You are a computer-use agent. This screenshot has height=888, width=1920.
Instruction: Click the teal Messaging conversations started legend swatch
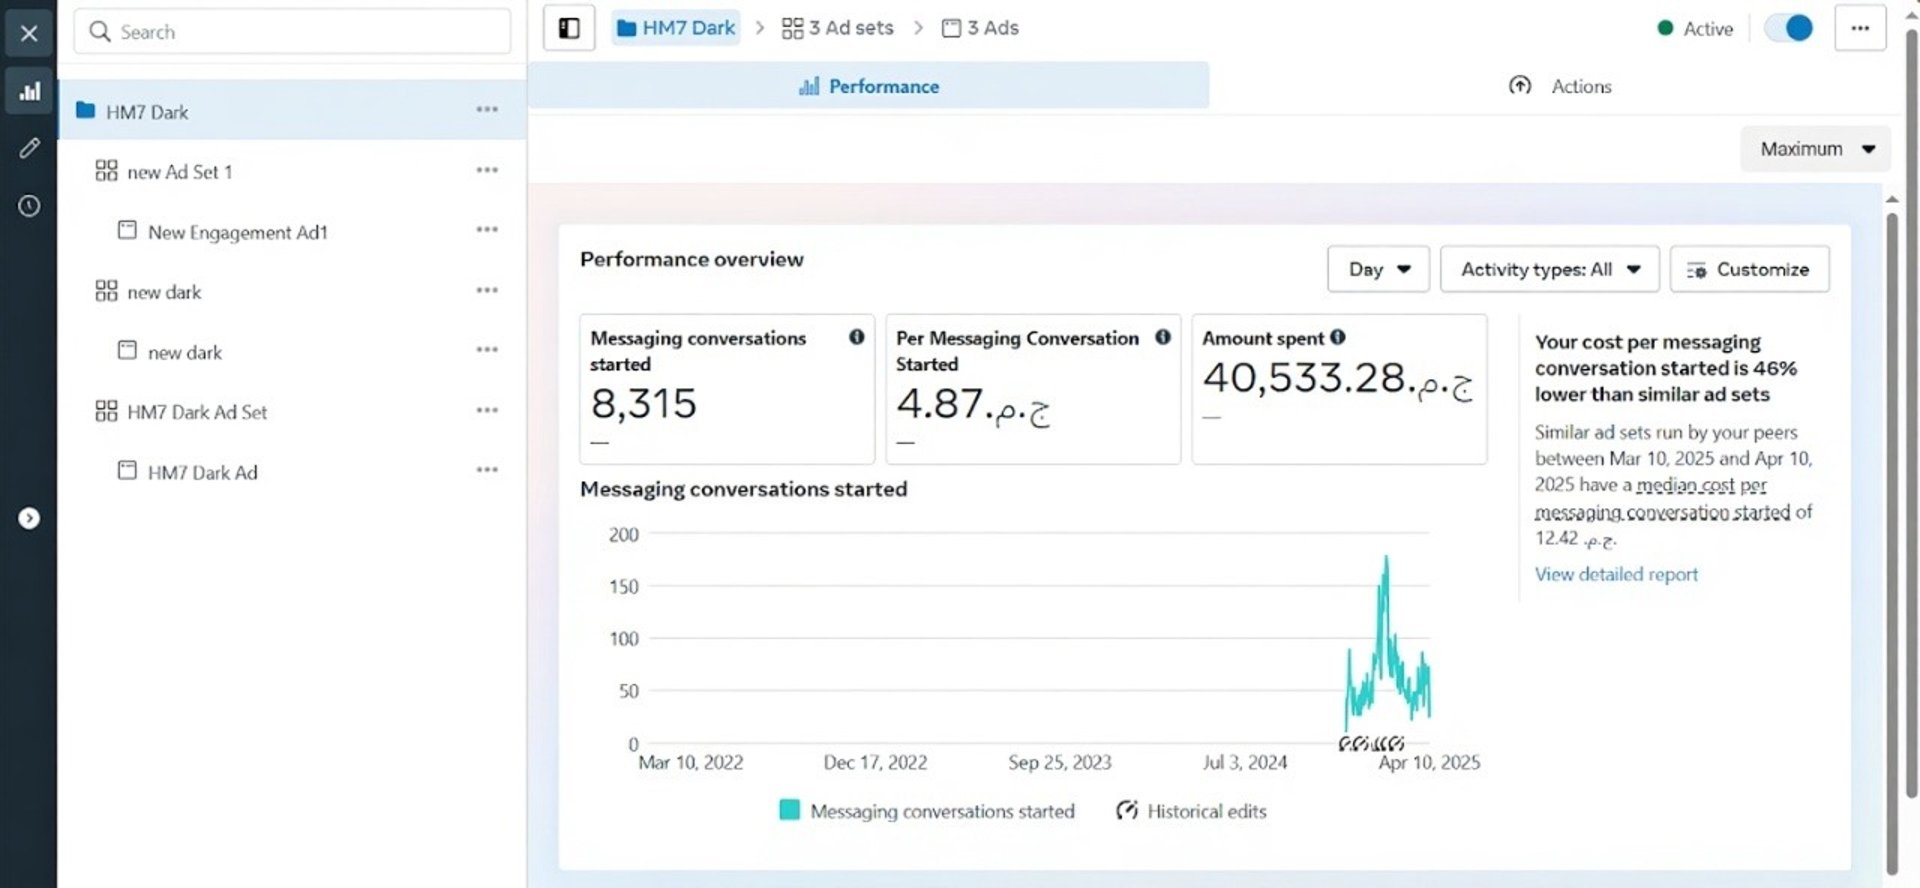[789, 810]
